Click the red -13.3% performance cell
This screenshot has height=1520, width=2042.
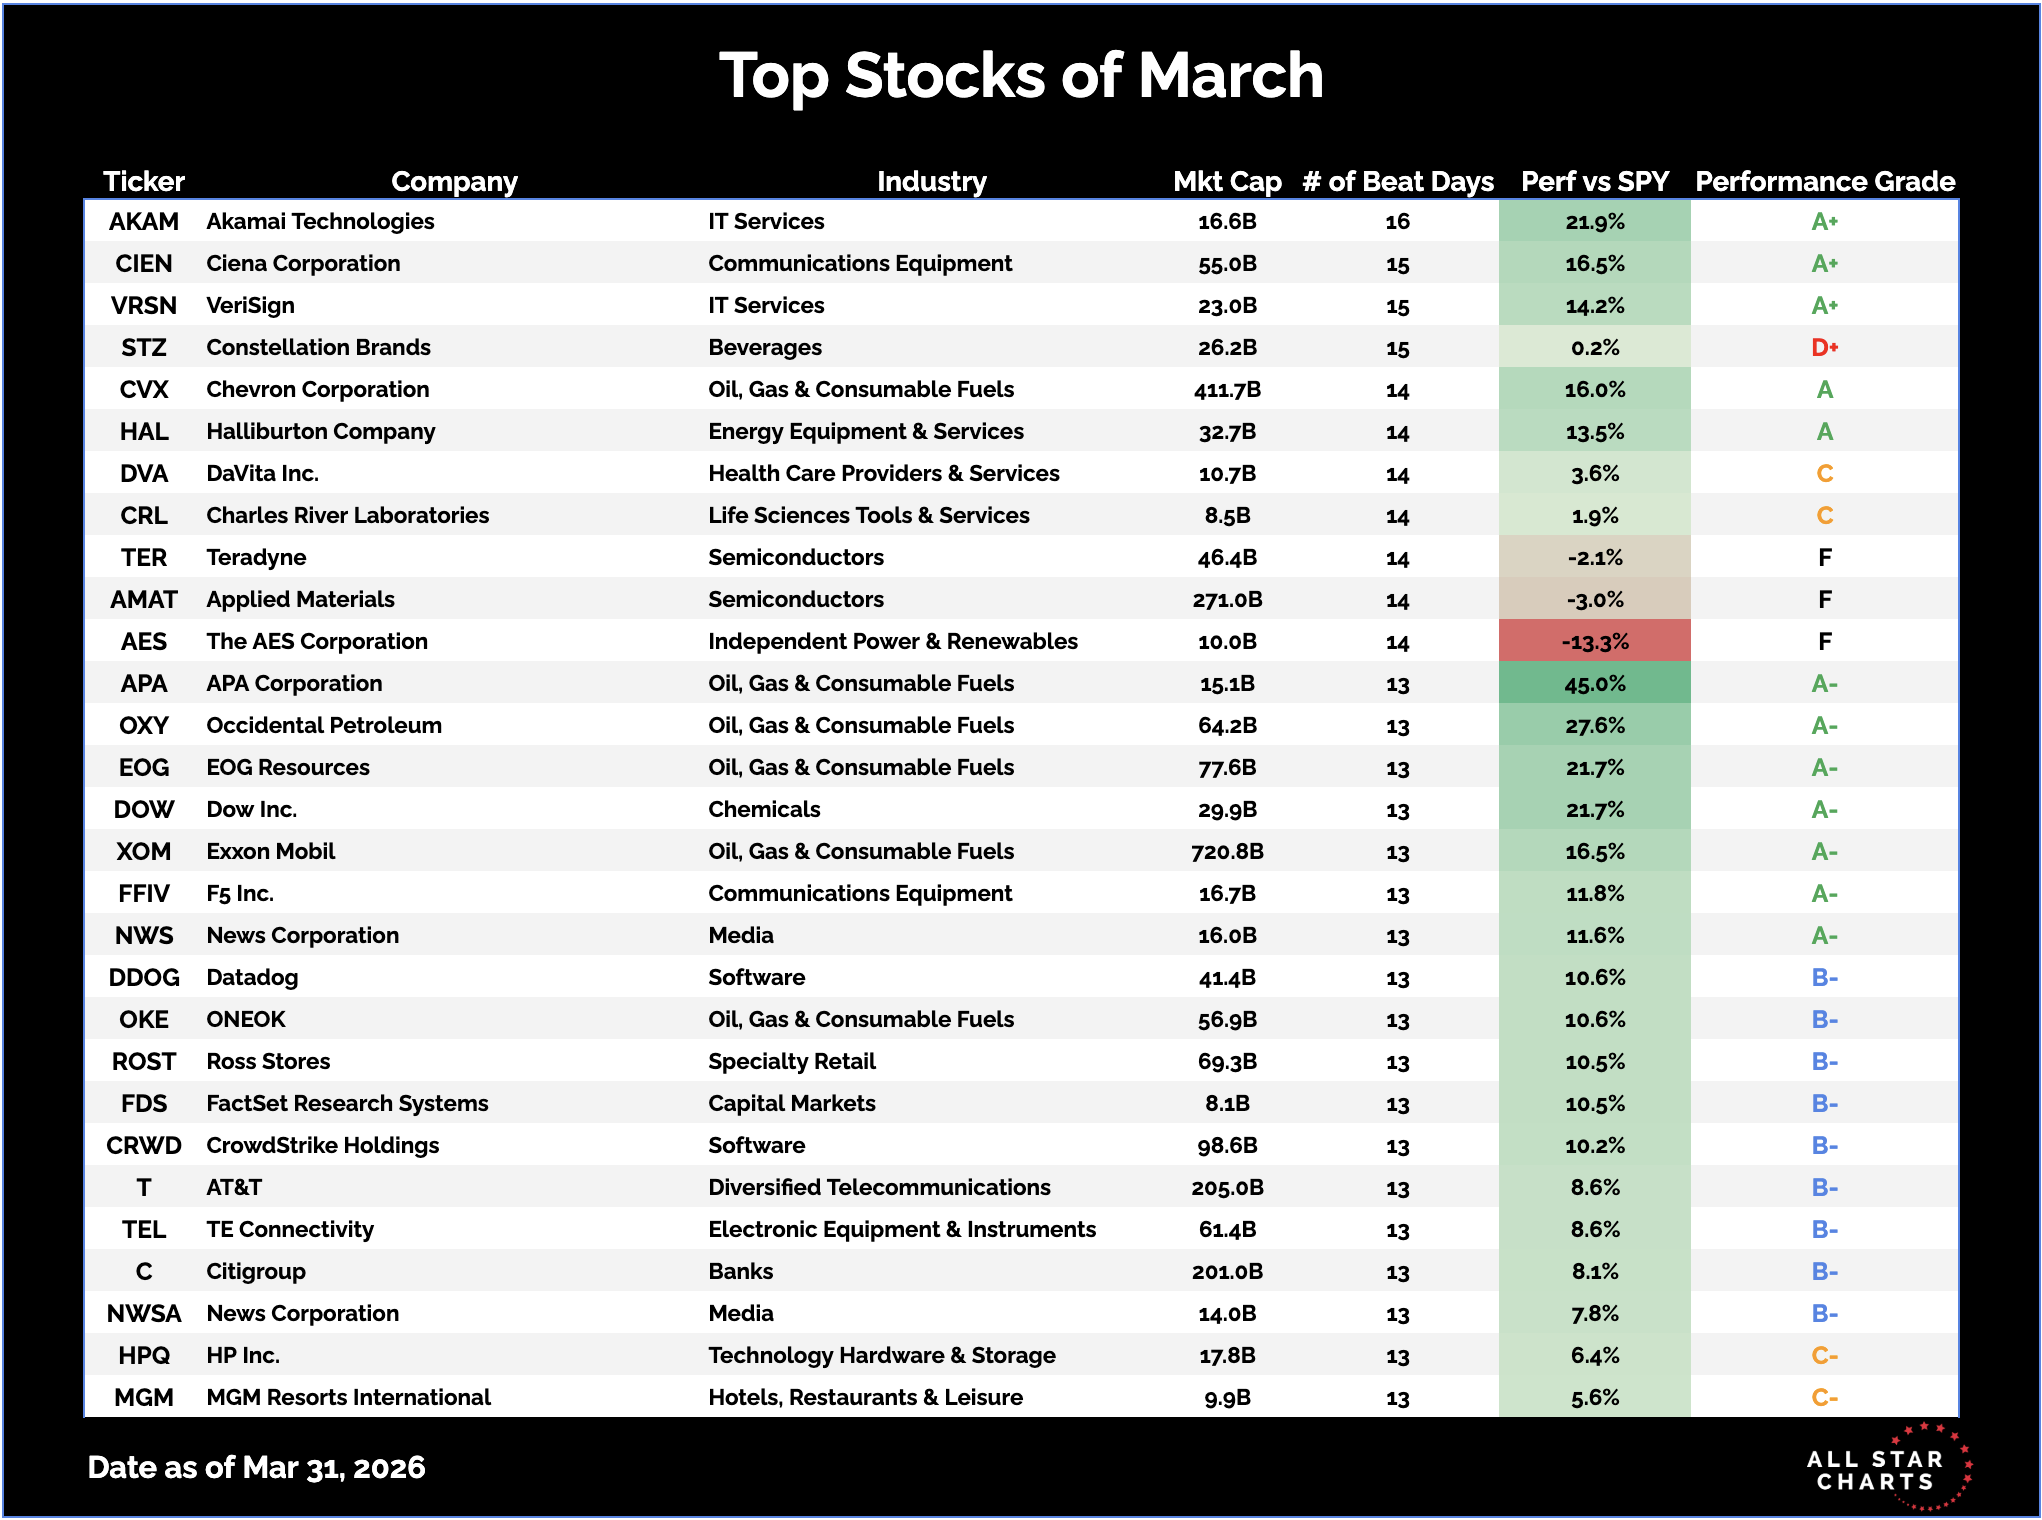[x=1595, y=641]
